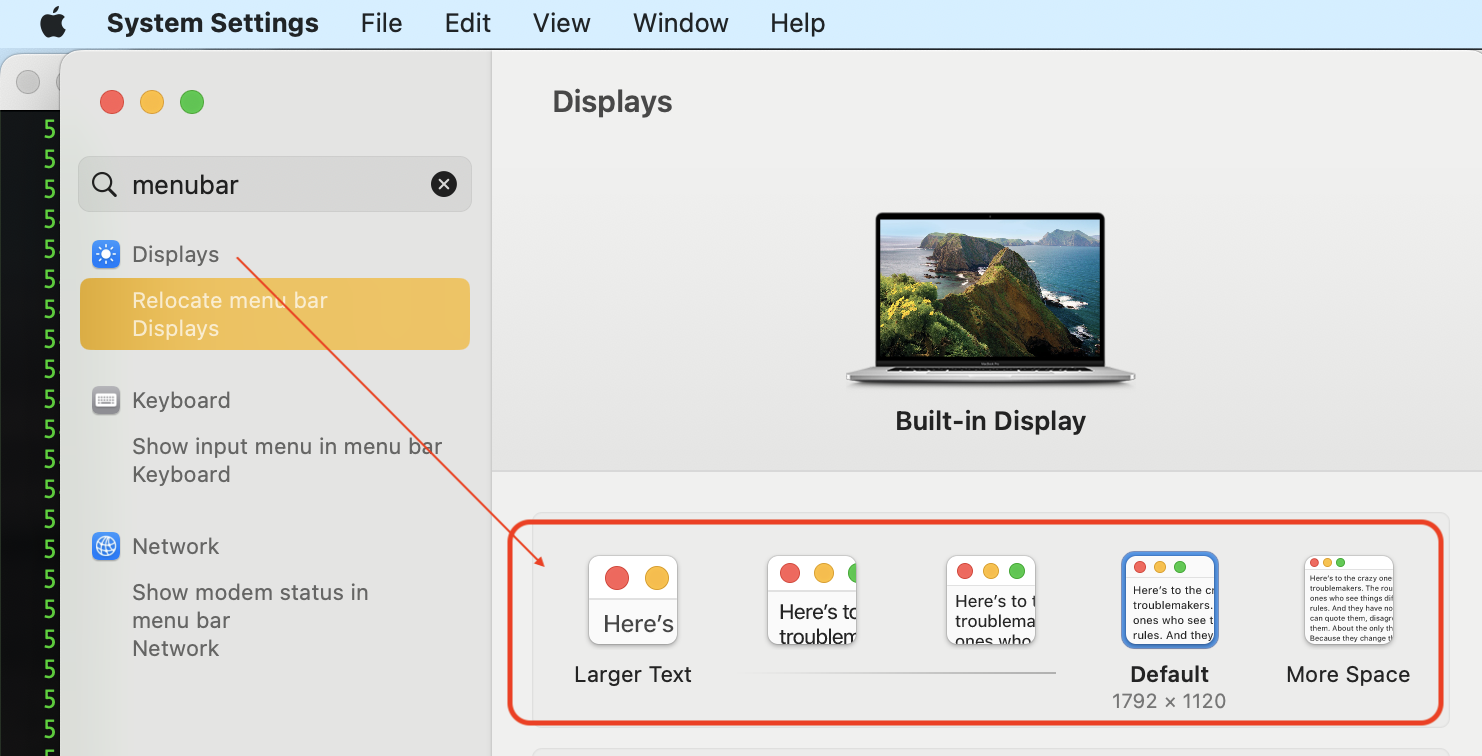This screenshot has height=756, width=1482.
Task: Select the Default 1792 x 1120 resolution
Action: [1169, 600]
